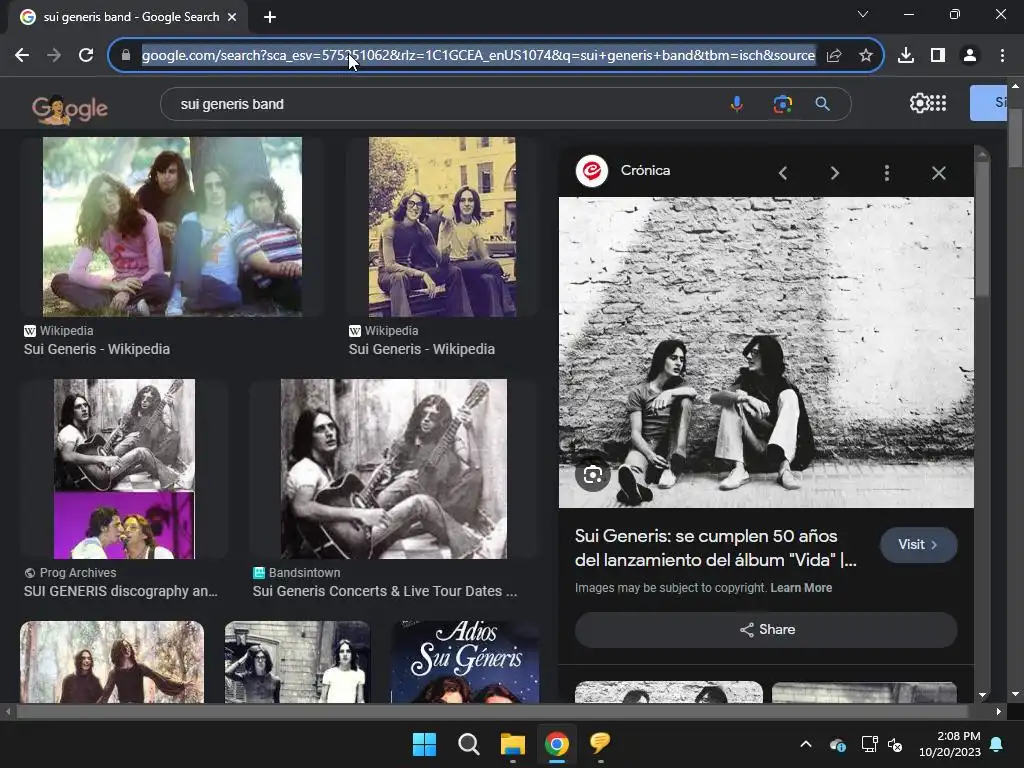Image resolution: width=1024 pixels, height=768 pixels.
Task: Open Chrome downloads
Action: pyautogui.click(x=906, y=56)
